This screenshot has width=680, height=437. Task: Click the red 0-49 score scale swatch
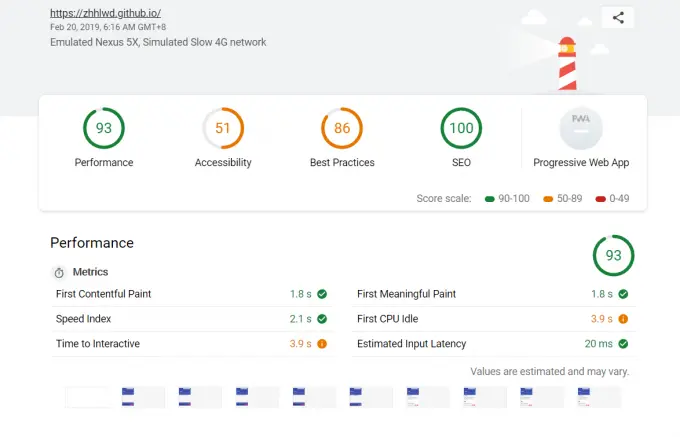[x=601, y=199]
